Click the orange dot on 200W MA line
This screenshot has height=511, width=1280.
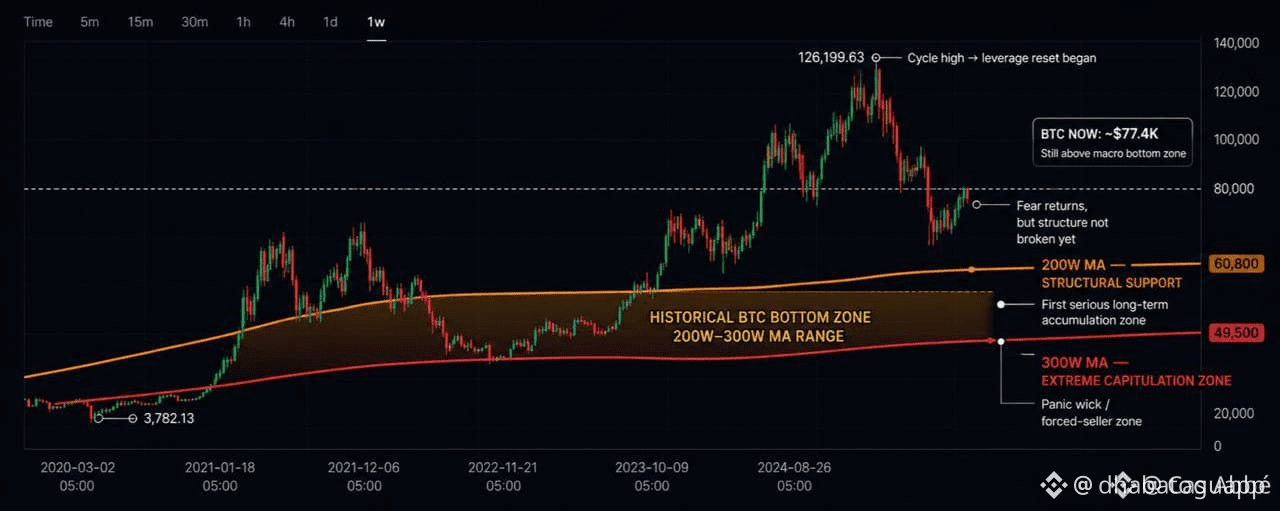tap(970, 270)
